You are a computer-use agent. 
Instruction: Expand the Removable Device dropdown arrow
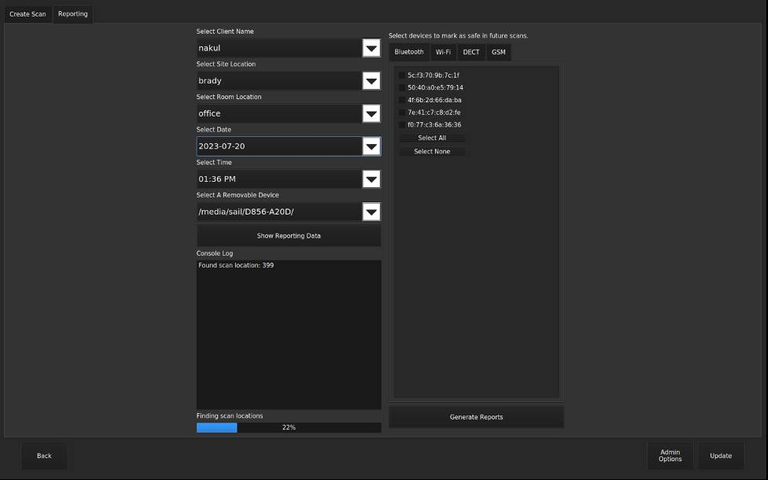point(371,212)
